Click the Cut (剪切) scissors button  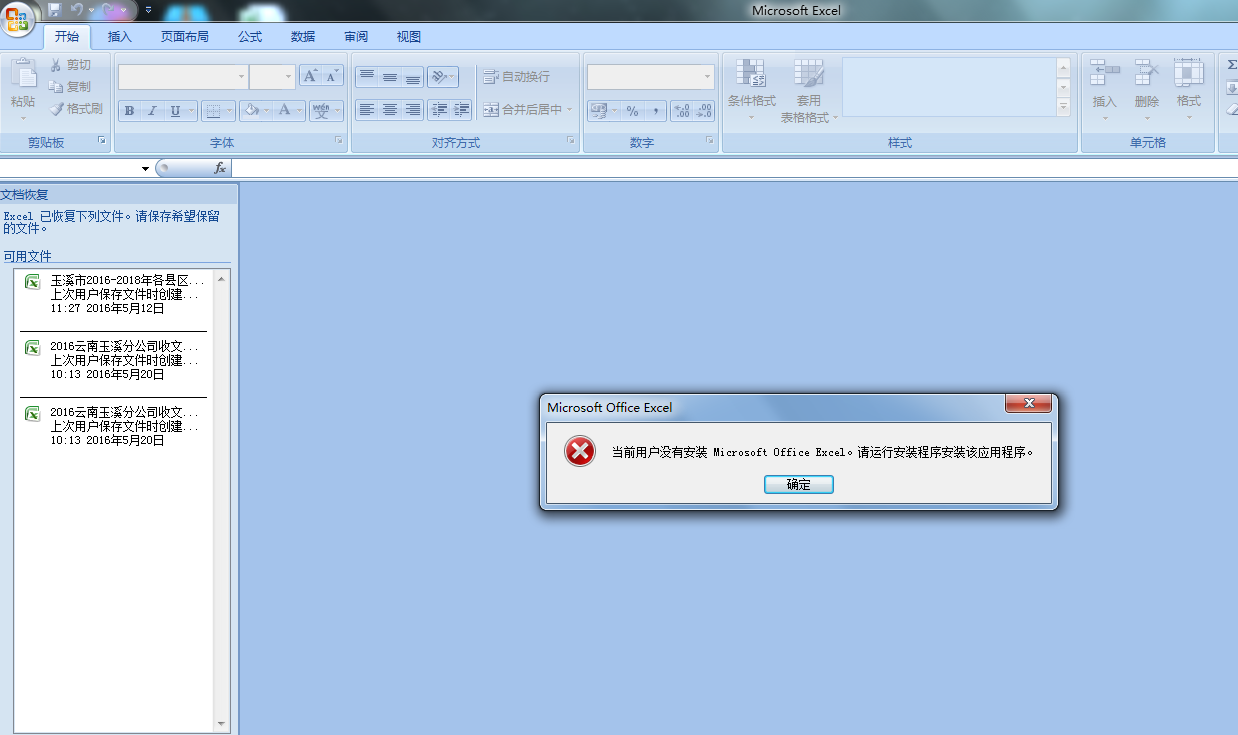(x=69, y=65)
